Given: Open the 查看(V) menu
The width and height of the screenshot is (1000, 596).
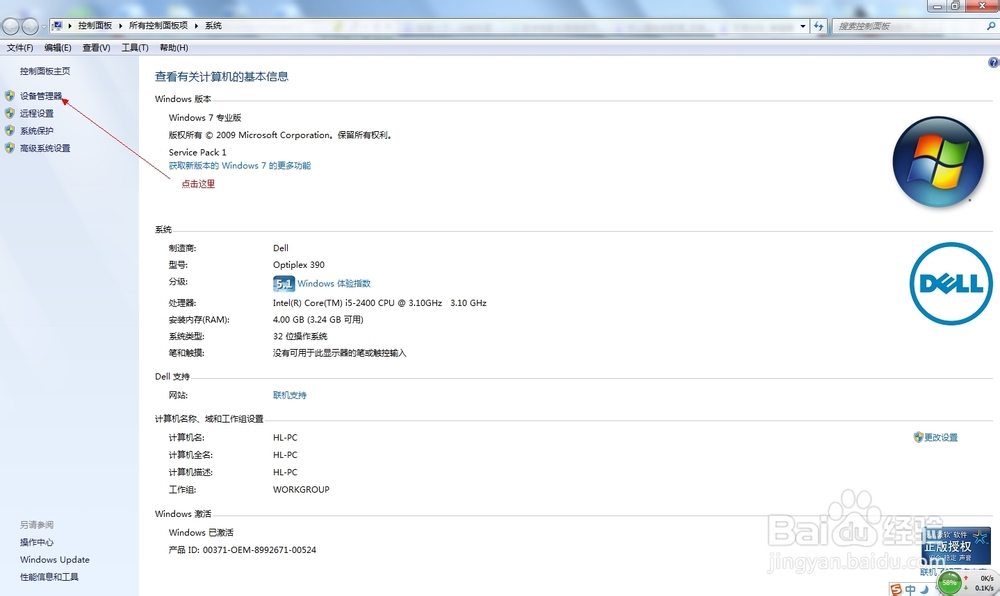Looking at the screenshot, I should [x=96, y=48].
